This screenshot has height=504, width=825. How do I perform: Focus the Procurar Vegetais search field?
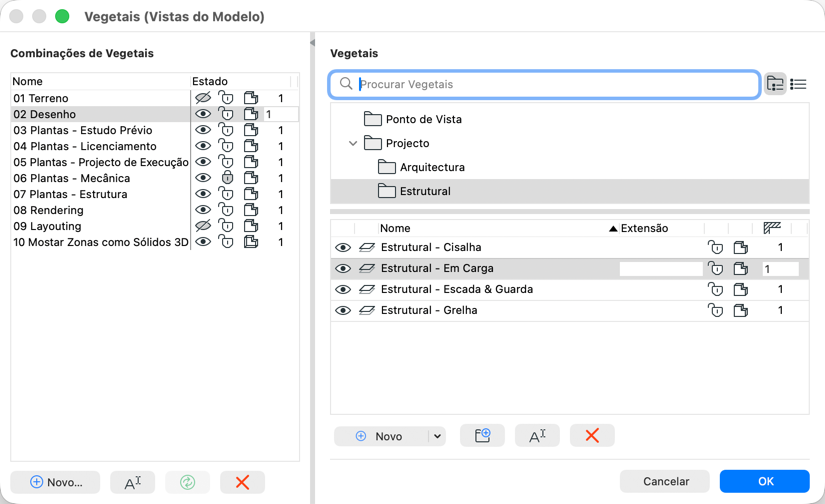click(x=545, y=84)
